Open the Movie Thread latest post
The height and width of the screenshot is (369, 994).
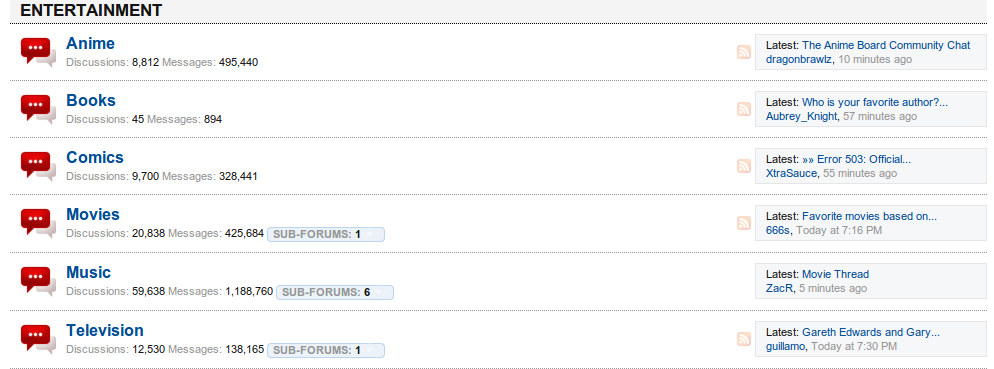tap(836, 275)
